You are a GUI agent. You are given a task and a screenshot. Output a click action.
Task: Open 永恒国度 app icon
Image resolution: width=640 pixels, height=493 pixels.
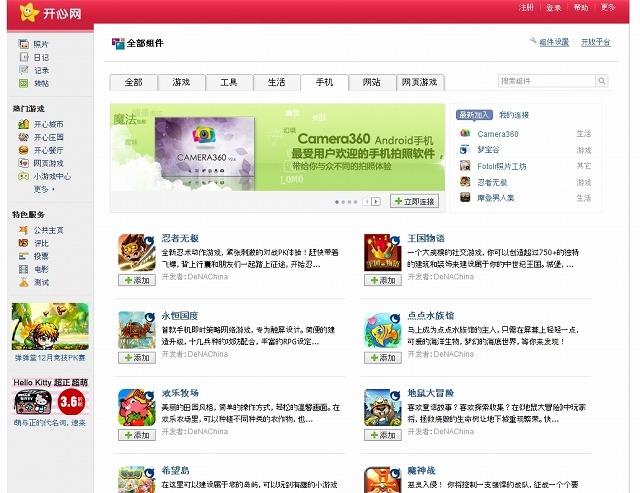pyautogui.click(x=137, y=330)
